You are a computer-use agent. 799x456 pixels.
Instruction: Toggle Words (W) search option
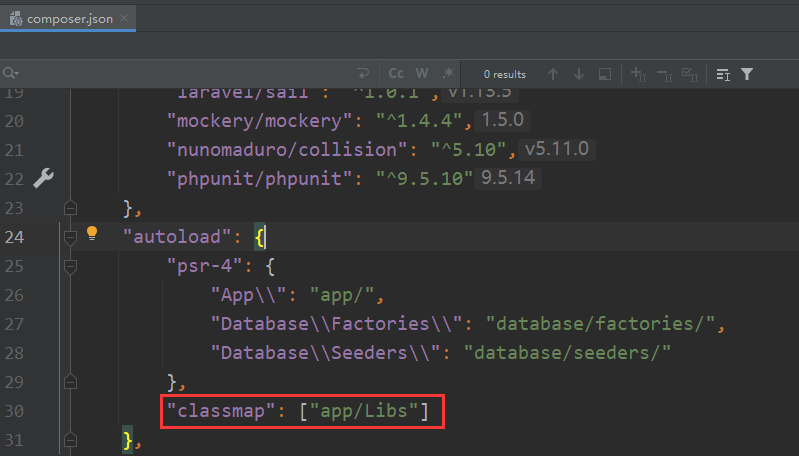point(421,74)
